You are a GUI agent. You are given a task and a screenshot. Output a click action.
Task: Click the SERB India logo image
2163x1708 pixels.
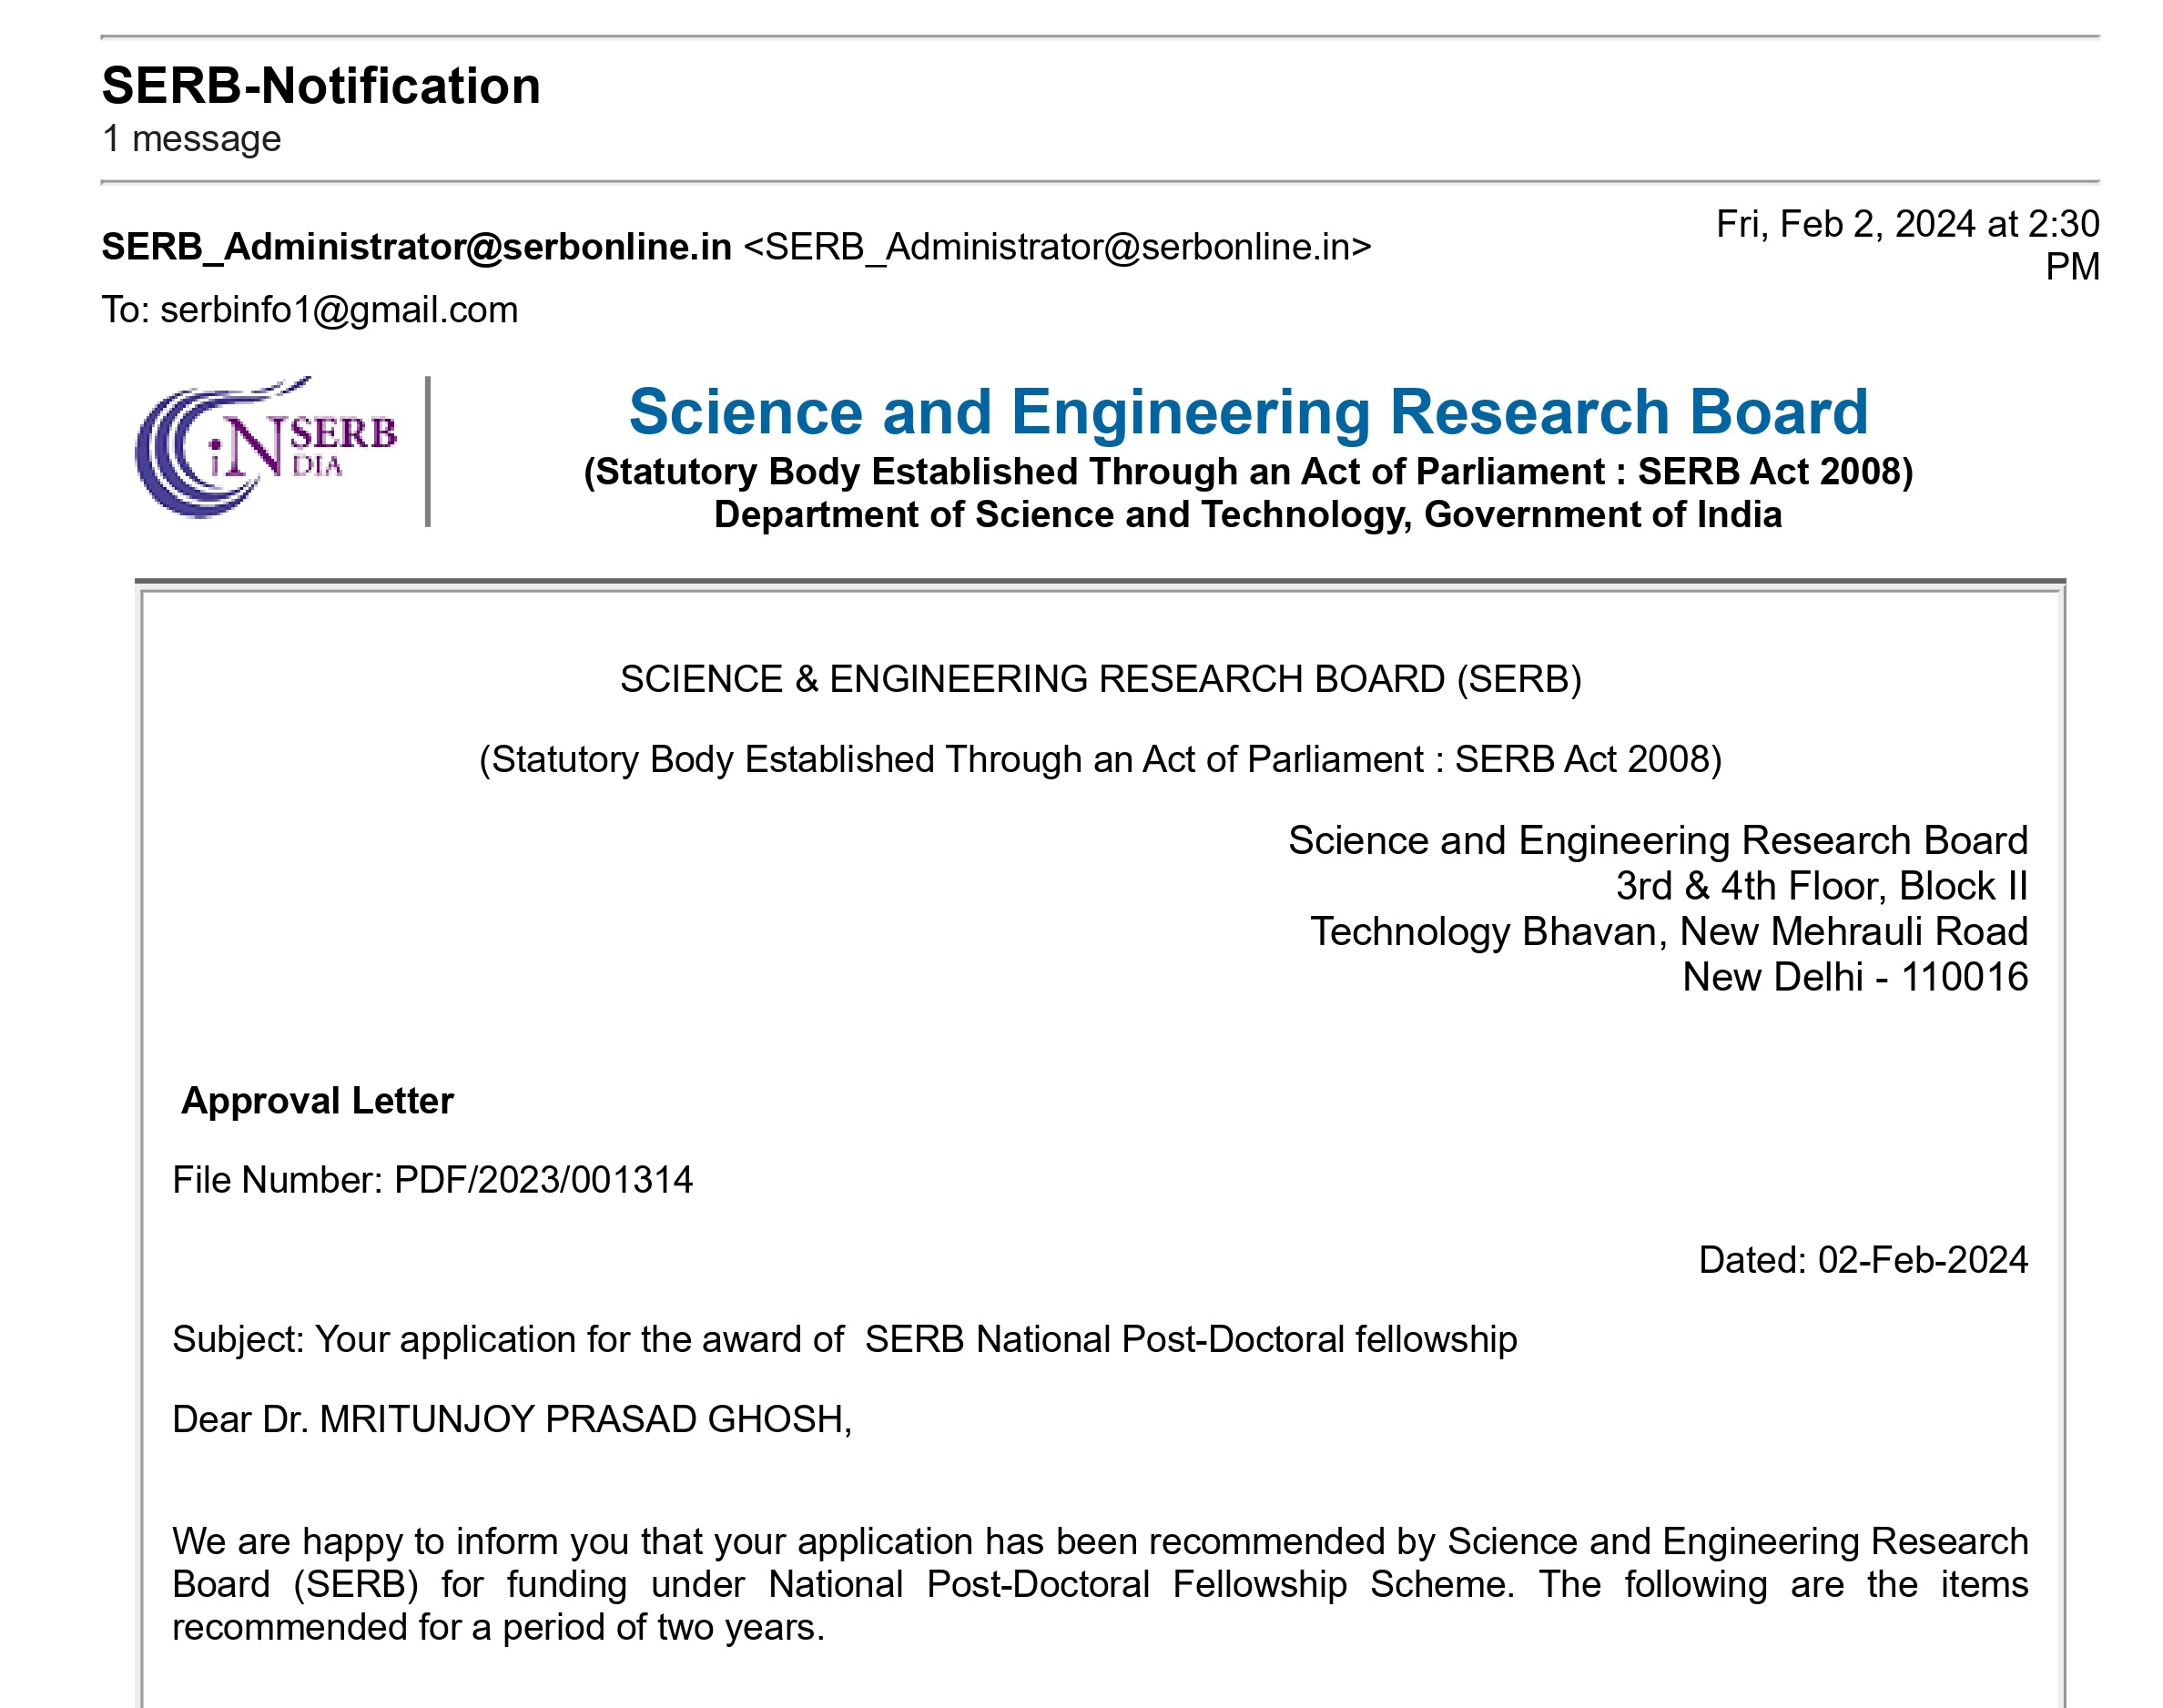266,449
